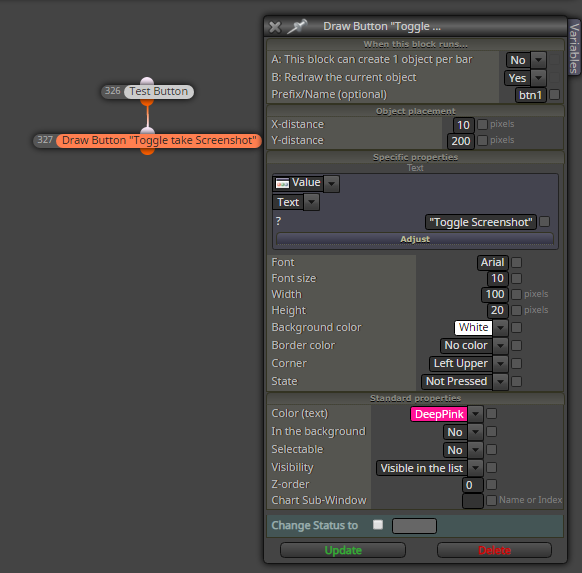582x573 pixels.
Task: Select the Draw Button block 327
Action: click(x=159, y=141)
